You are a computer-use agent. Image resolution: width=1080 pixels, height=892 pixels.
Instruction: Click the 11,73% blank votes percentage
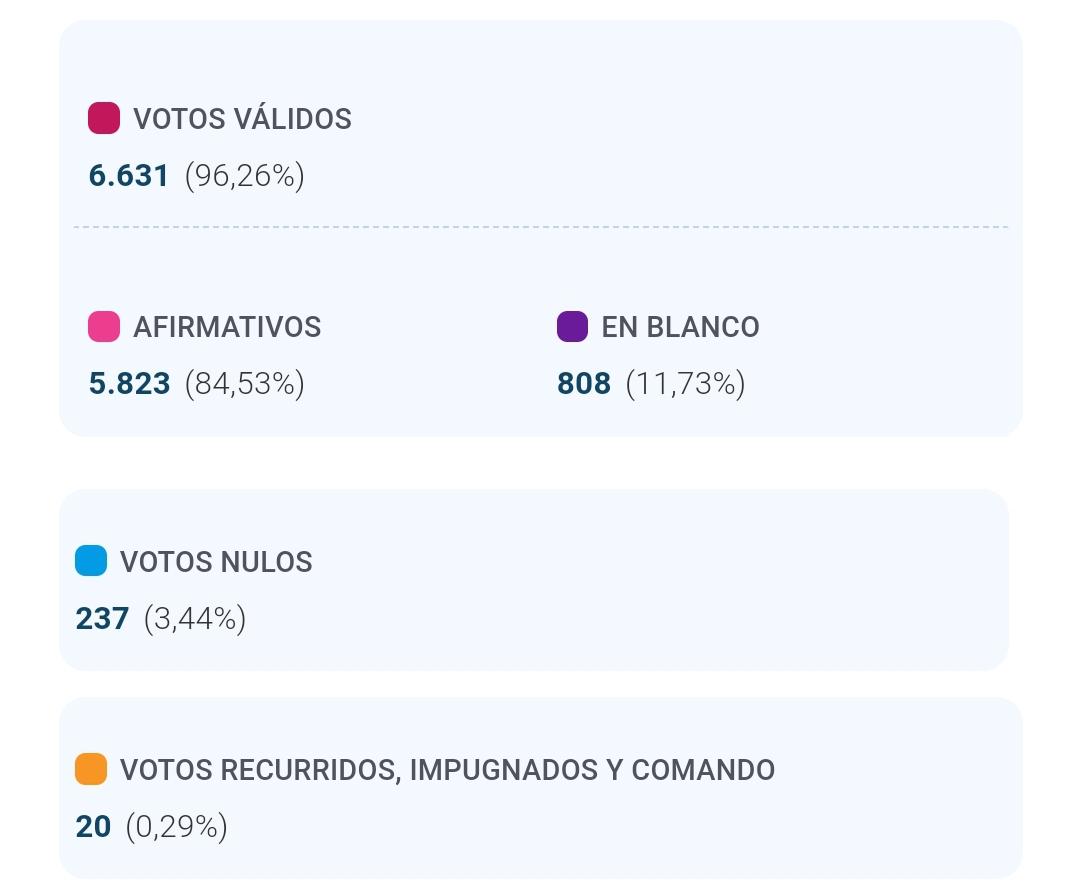pyautogui.click(x=686, y=385)
